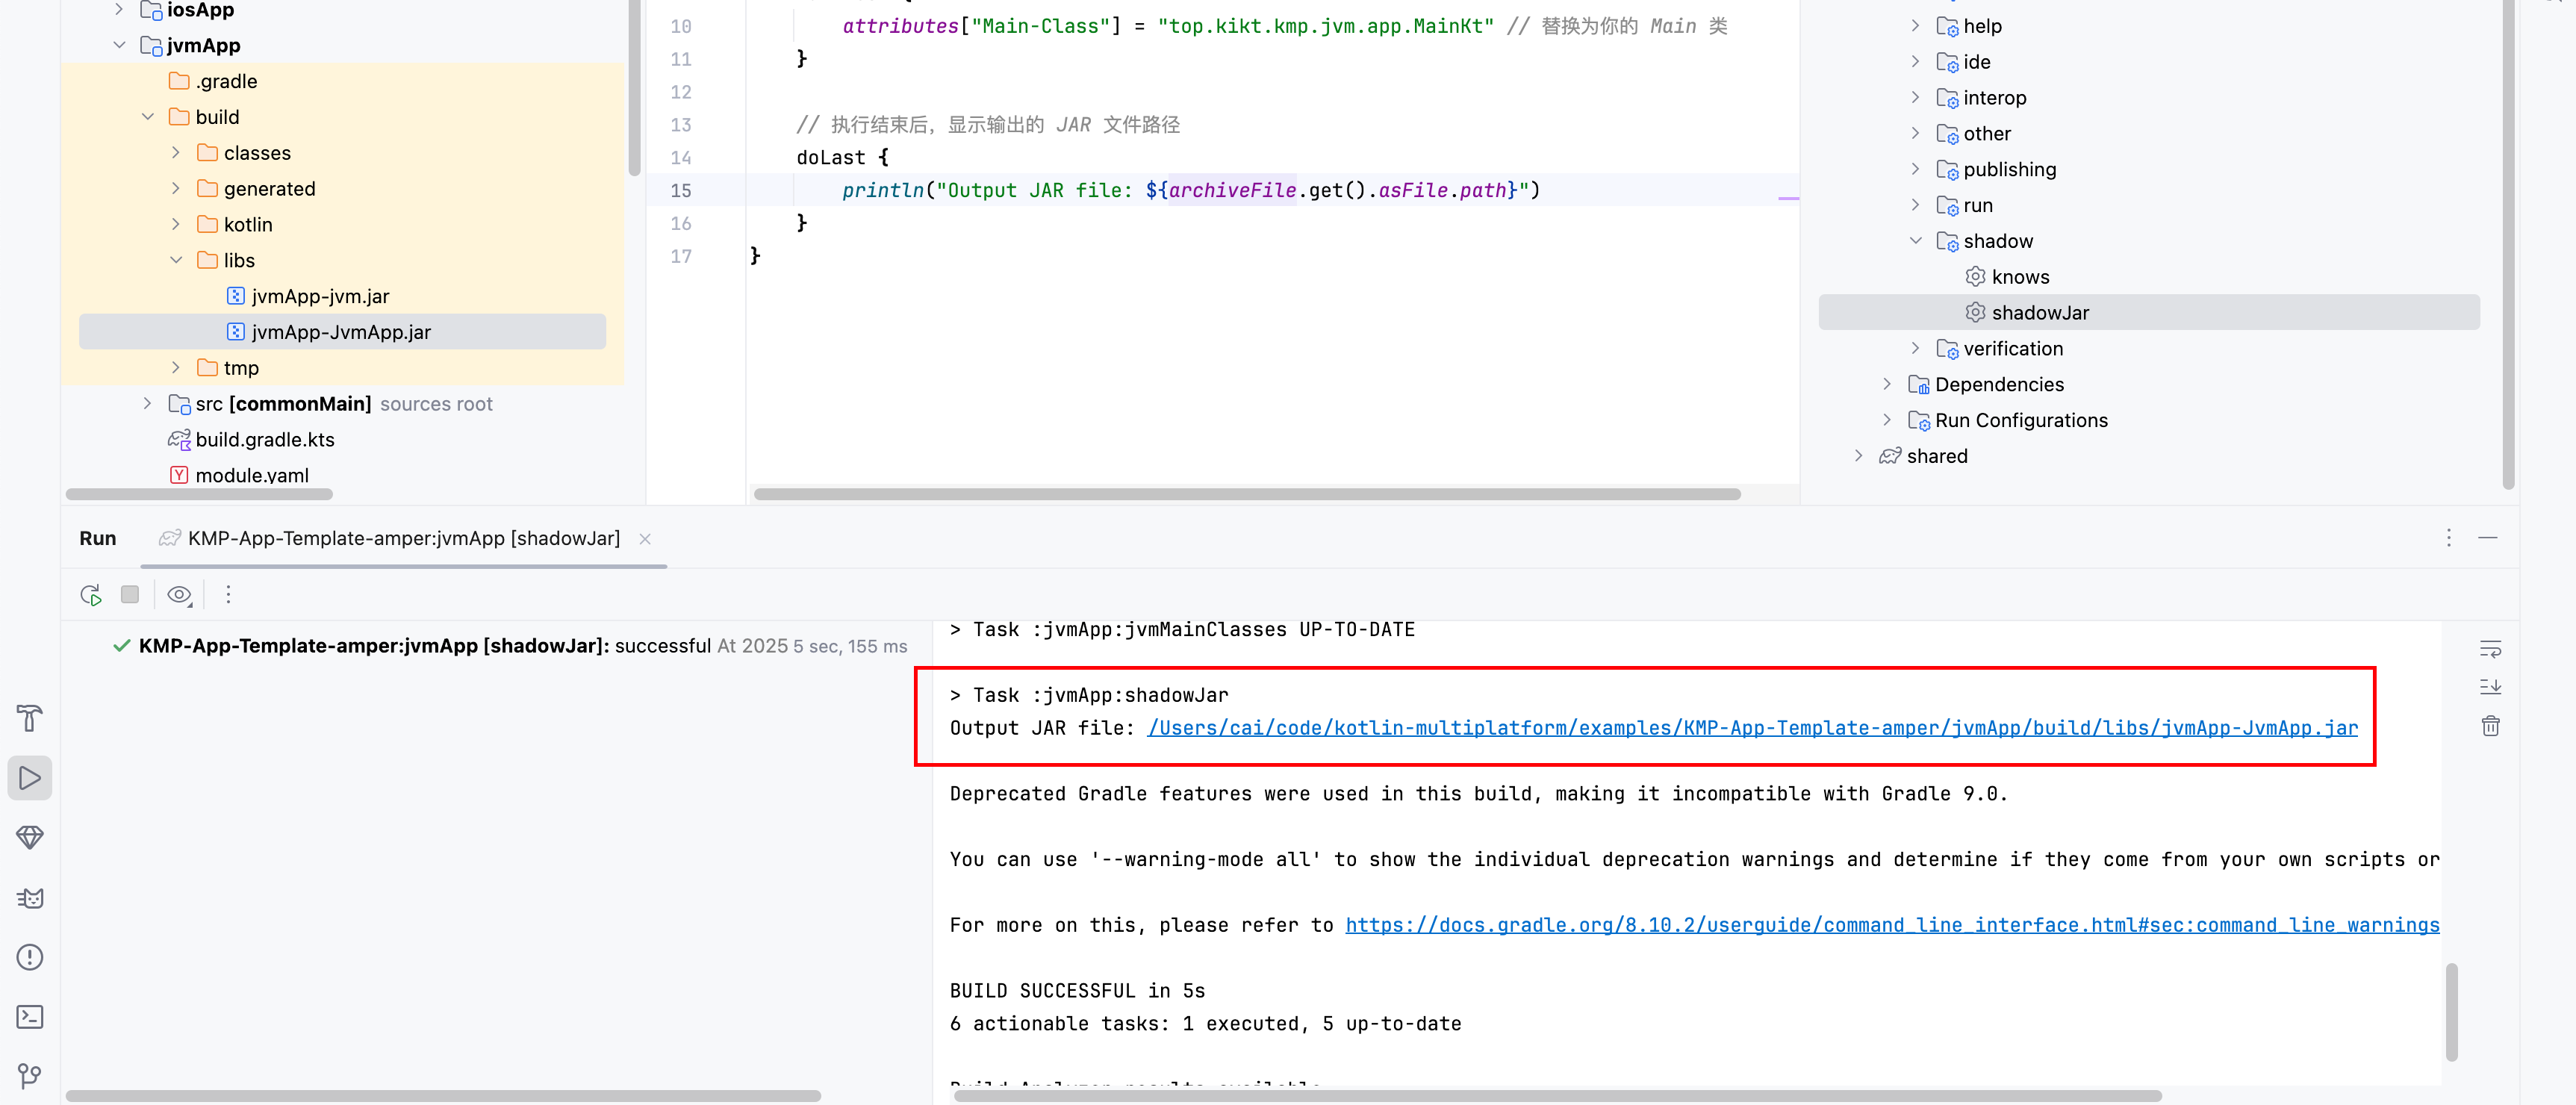2576x1105 pixels.
Task: Expand the verification task group
Action: pyautogui.click(x=1916, y=349)
